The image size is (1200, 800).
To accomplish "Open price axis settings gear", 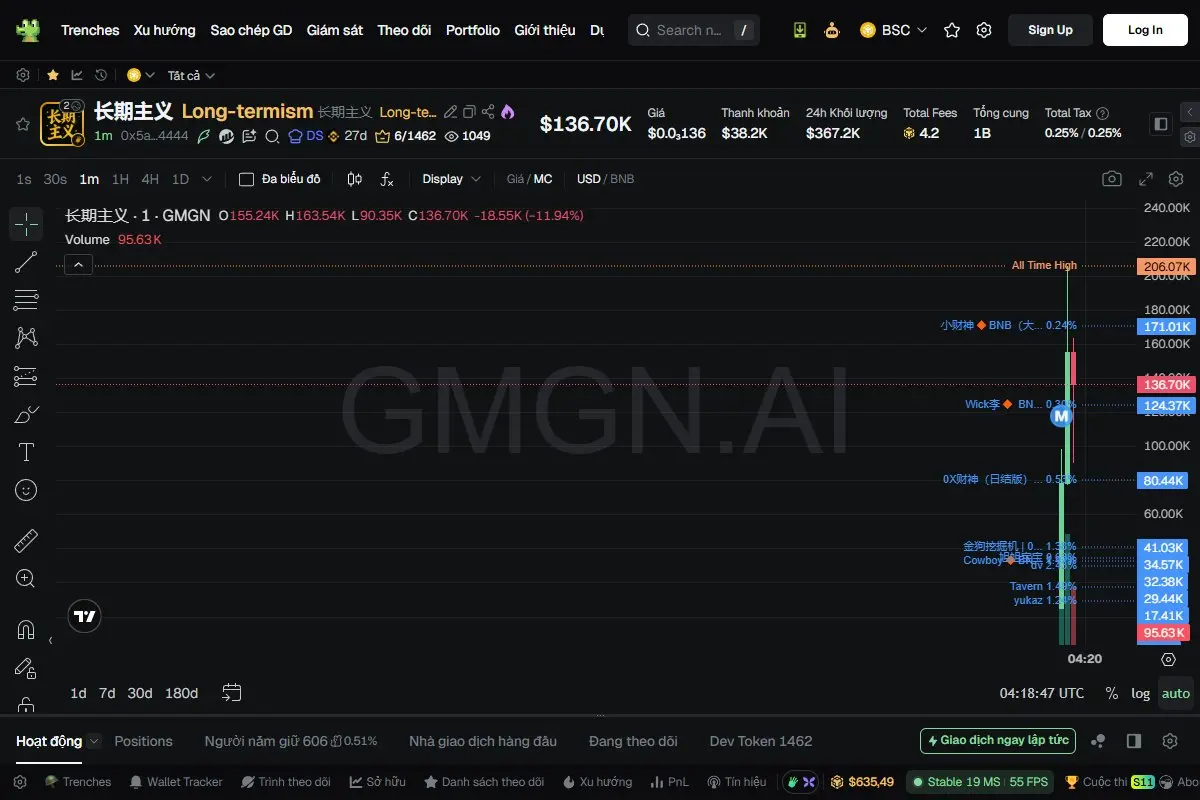I will (1168, 659).
